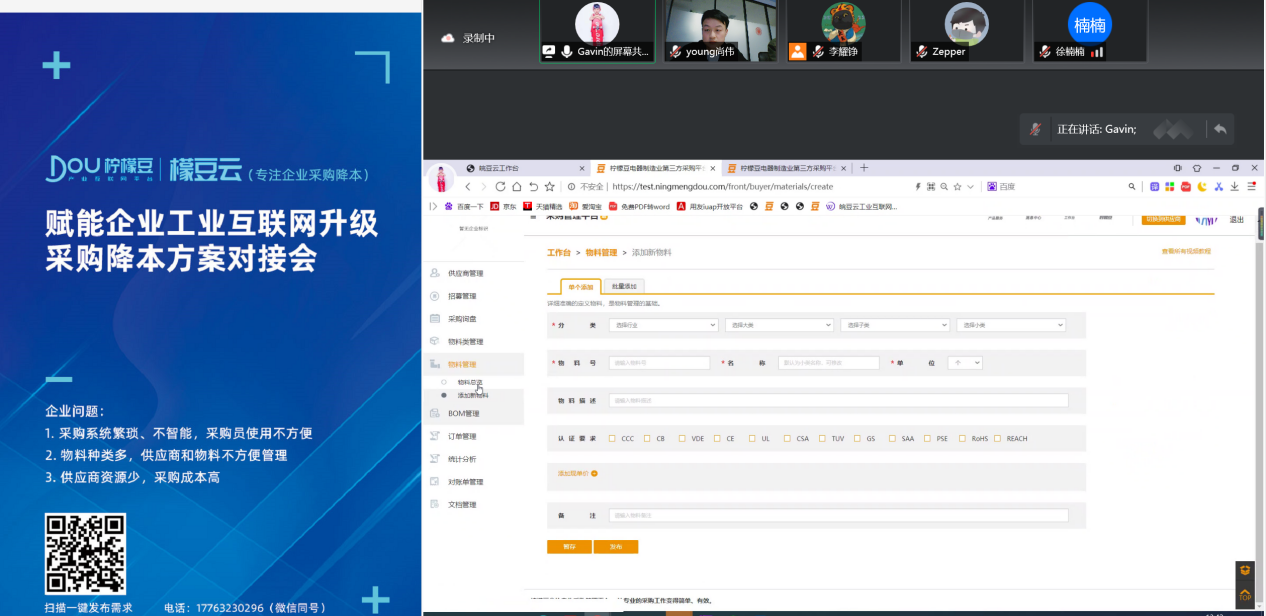Select 物料总览 submenu item
1266x616 pixels.
[470, 382]
